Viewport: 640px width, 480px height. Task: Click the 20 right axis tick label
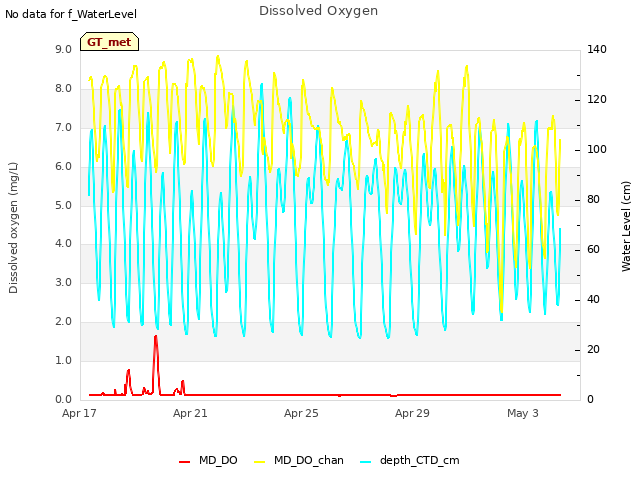click(x=593, y=350)
